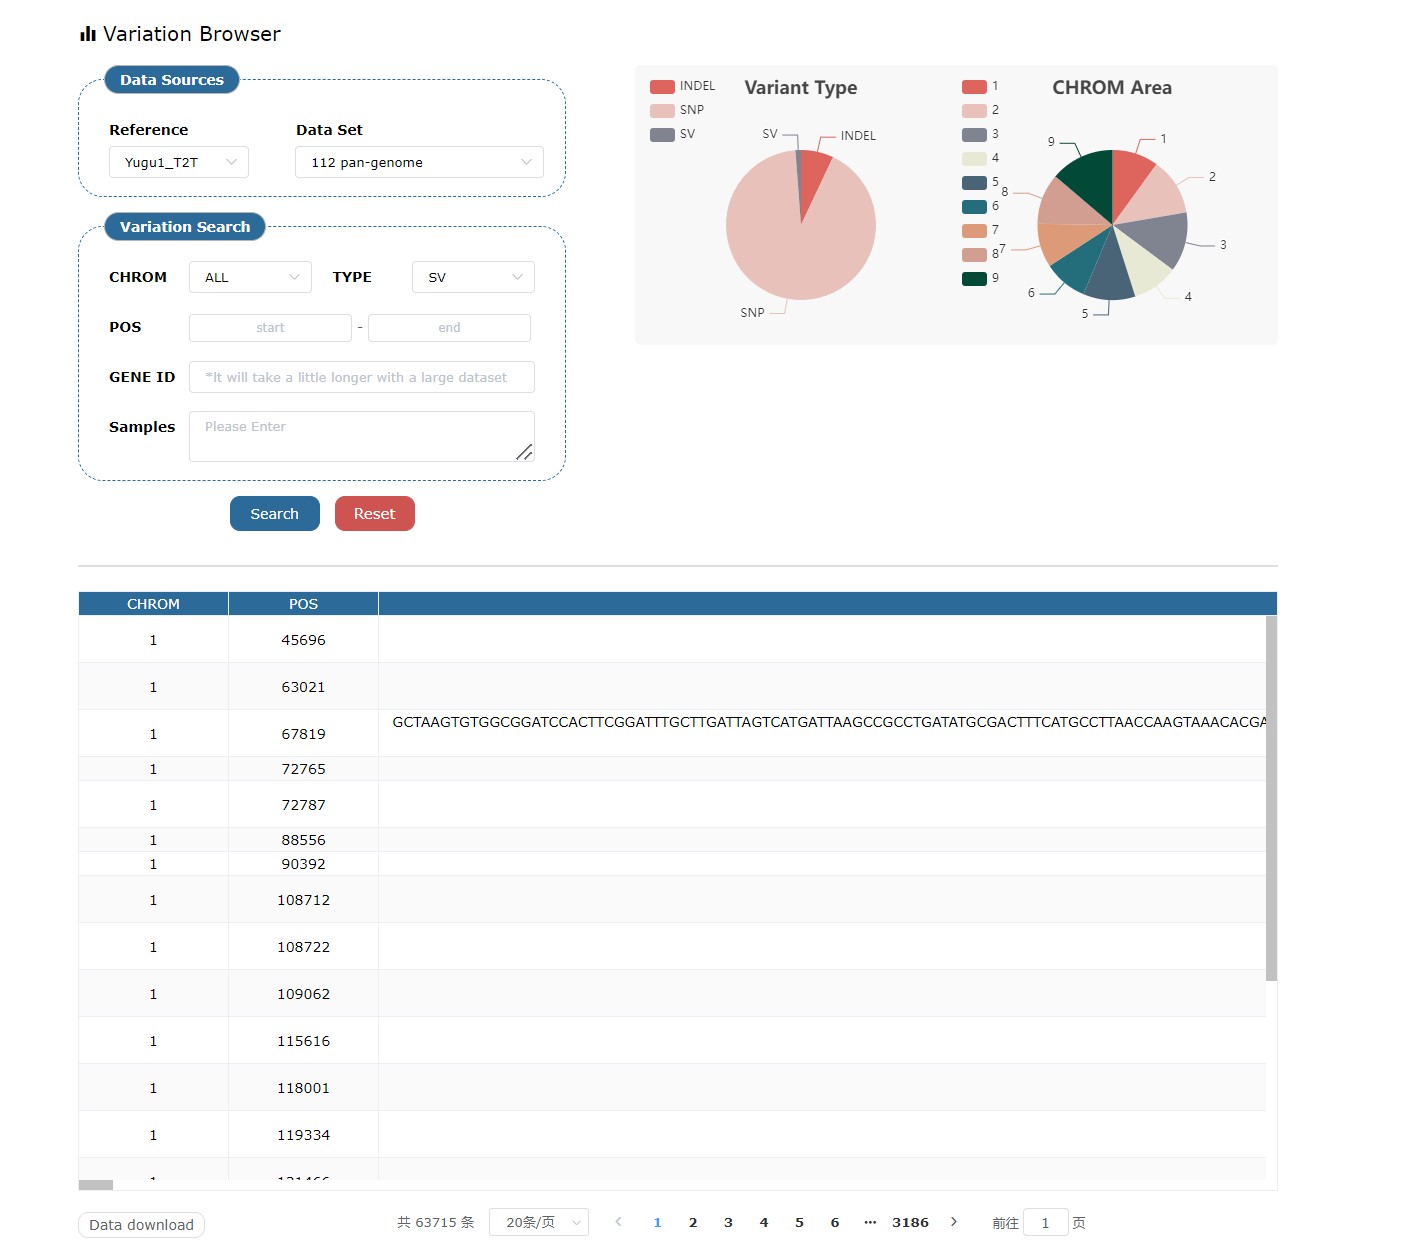The width and height of the screenshot is (1401, 1247).
Task: Toggle SNP legend in Variant Type chart
Action: coord(677,110)
